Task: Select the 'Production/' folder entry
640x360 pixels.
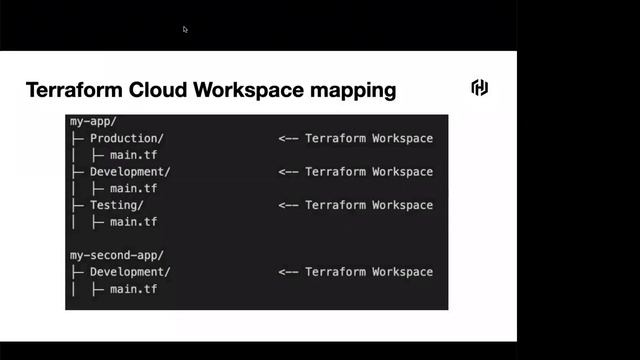Action: click(x=127, y=138)
